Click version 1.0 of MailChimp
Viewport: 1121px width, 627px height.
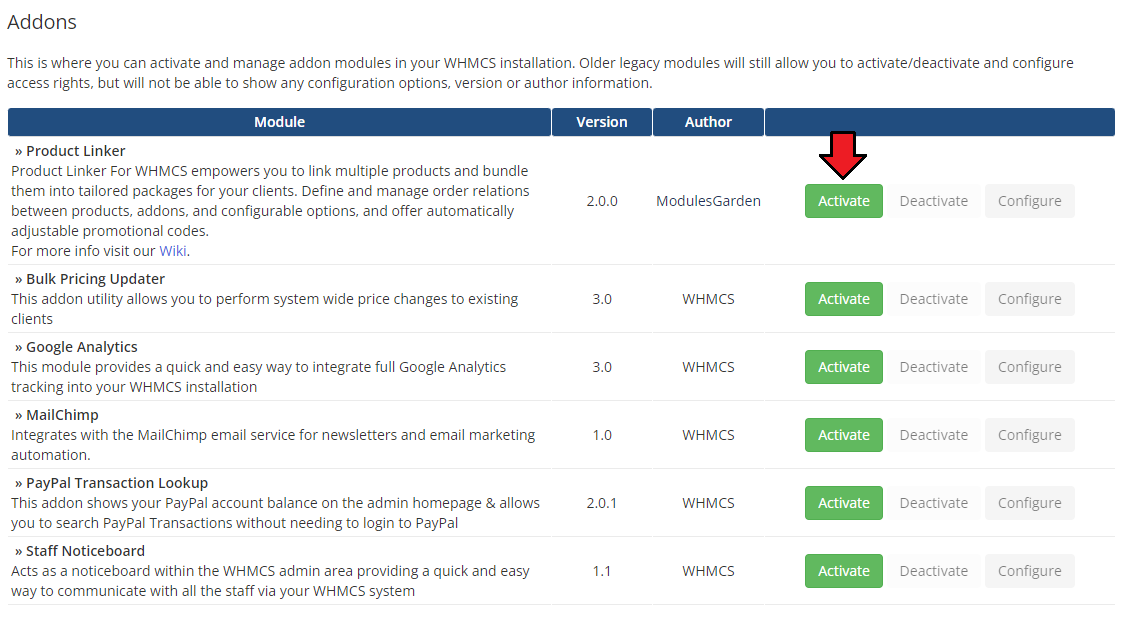point(602,435)
